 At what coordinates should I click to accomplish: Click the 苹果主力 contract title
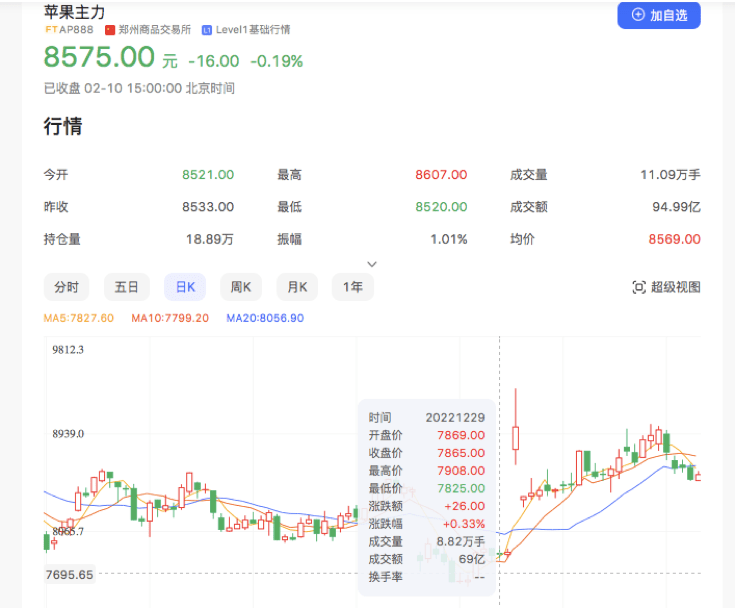click(x=74, y=12)
